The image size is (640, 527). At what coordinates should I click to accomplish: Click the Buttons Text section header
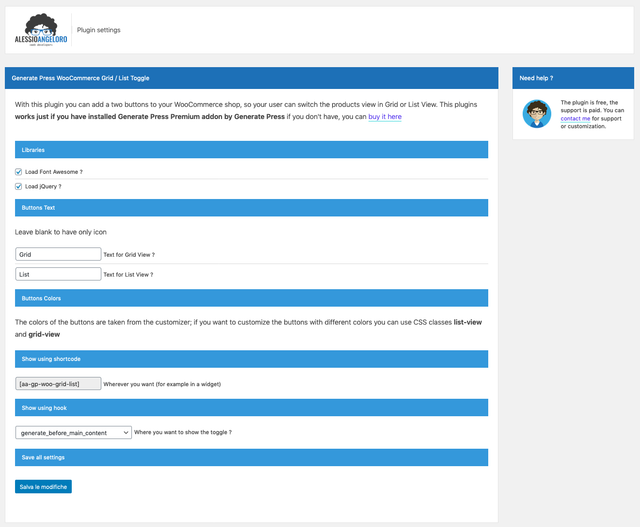251,208
